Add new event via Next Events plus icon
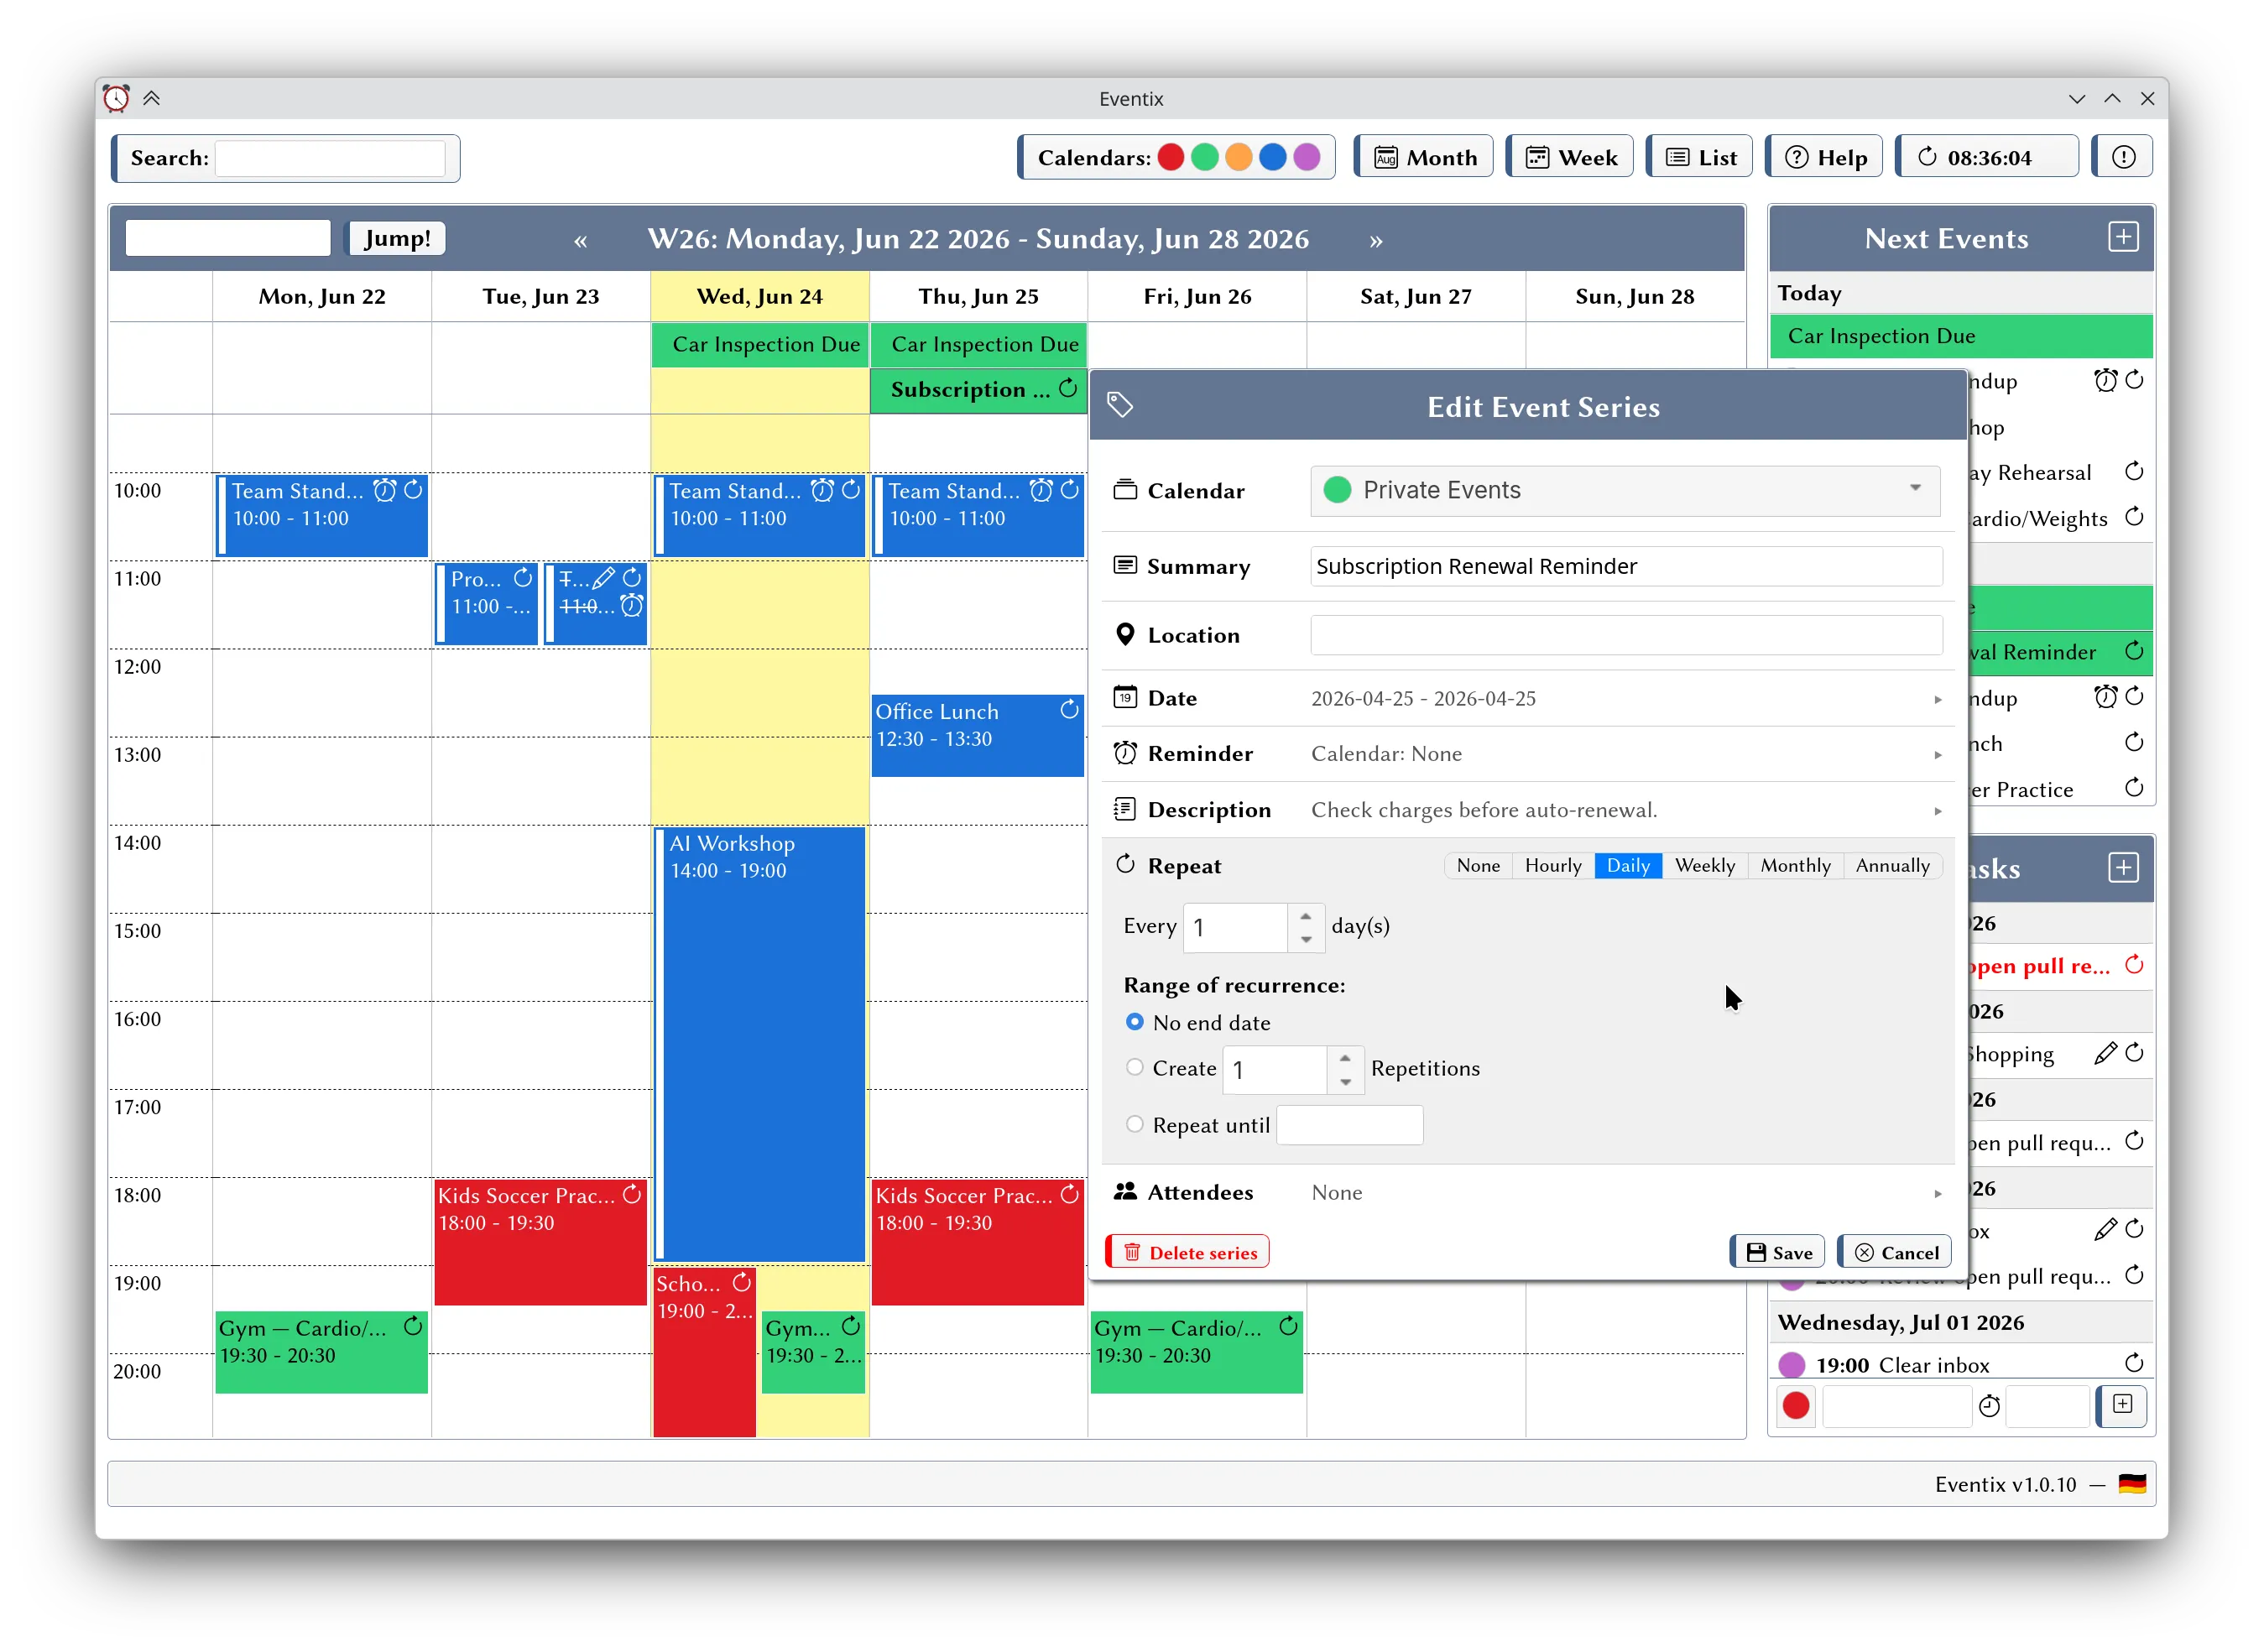Screen dimensions: 2264x1652 (2123, 237)
